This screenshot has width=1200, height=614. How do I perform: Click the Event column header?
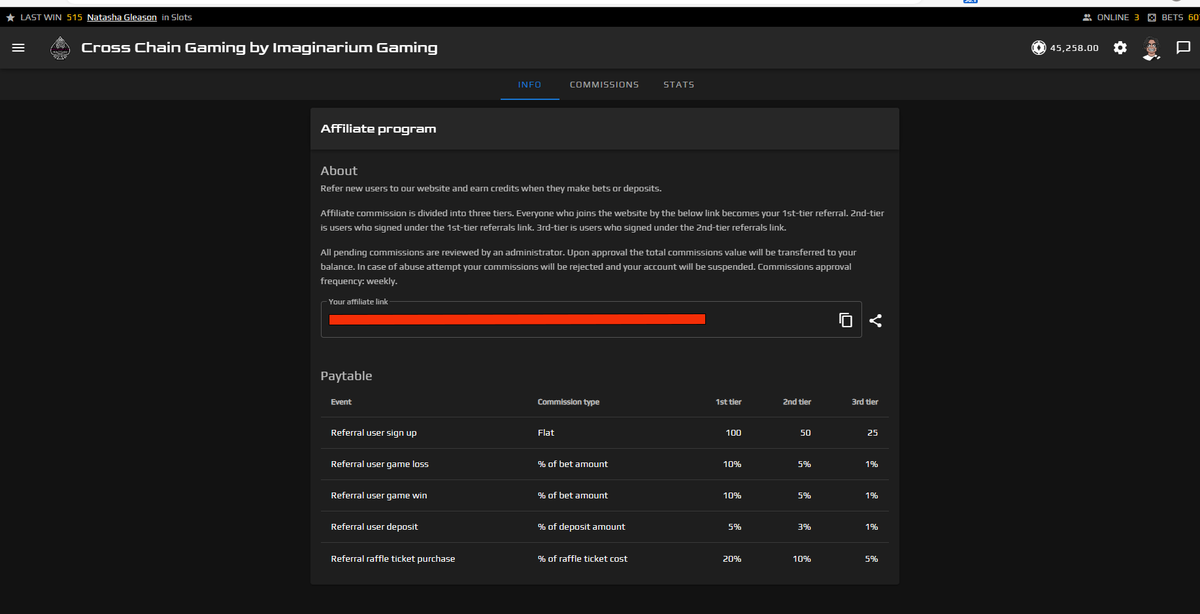(x=341, y=402)
